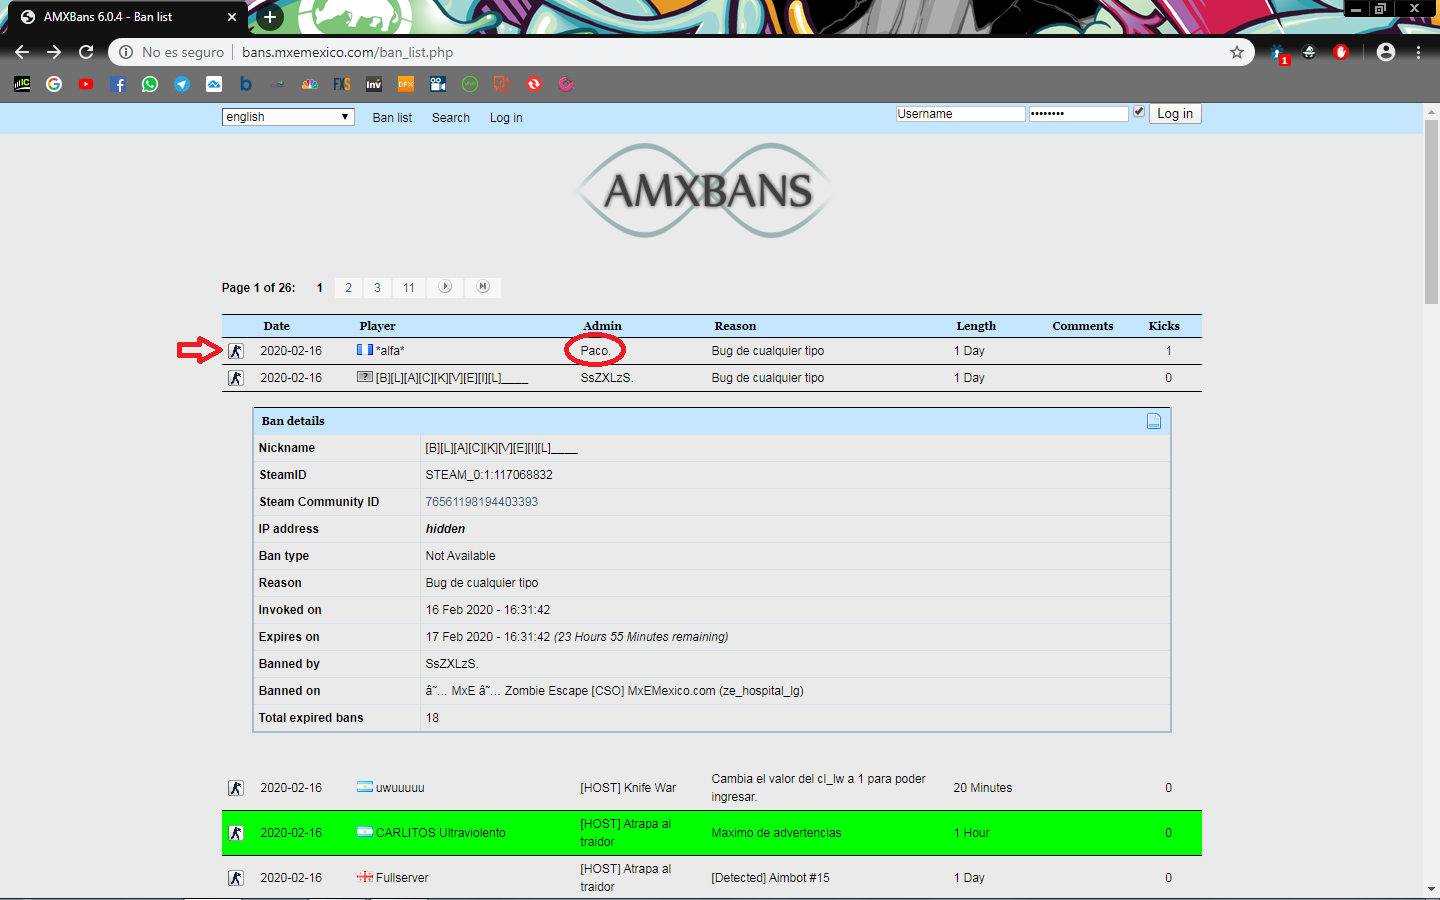Close the AMXBans browser tab
The image size is (1440, 900).
pyautogui.click(x=232, y=17)
